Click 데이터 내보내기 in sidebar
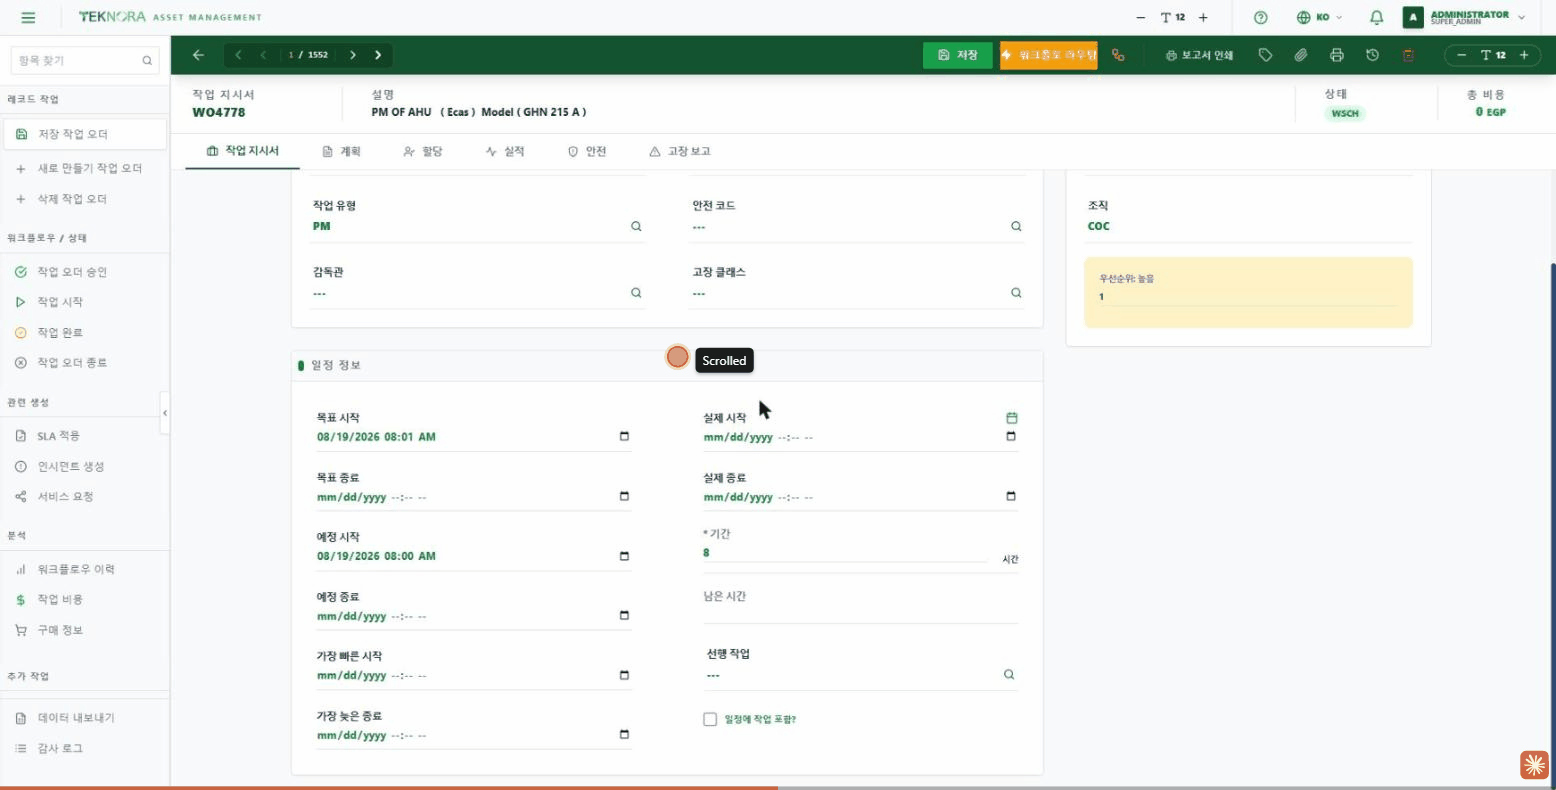1556x790 pixels. point(84,718)
